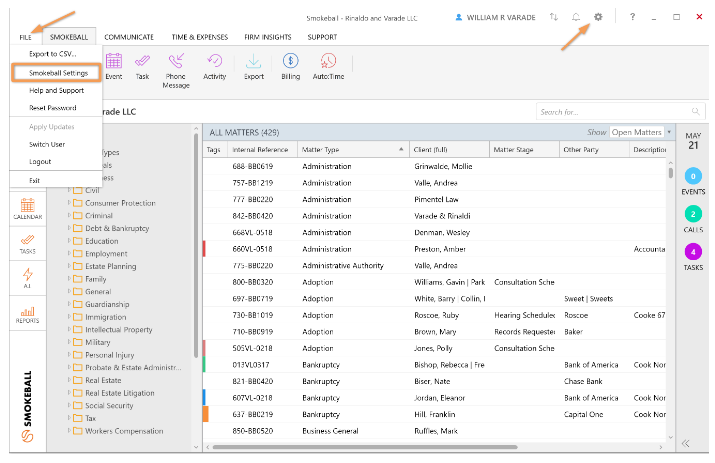This screenshot has height=463, width=715.
Task: Click the folder tree vertical scrollbar
Action: (196, 245)
